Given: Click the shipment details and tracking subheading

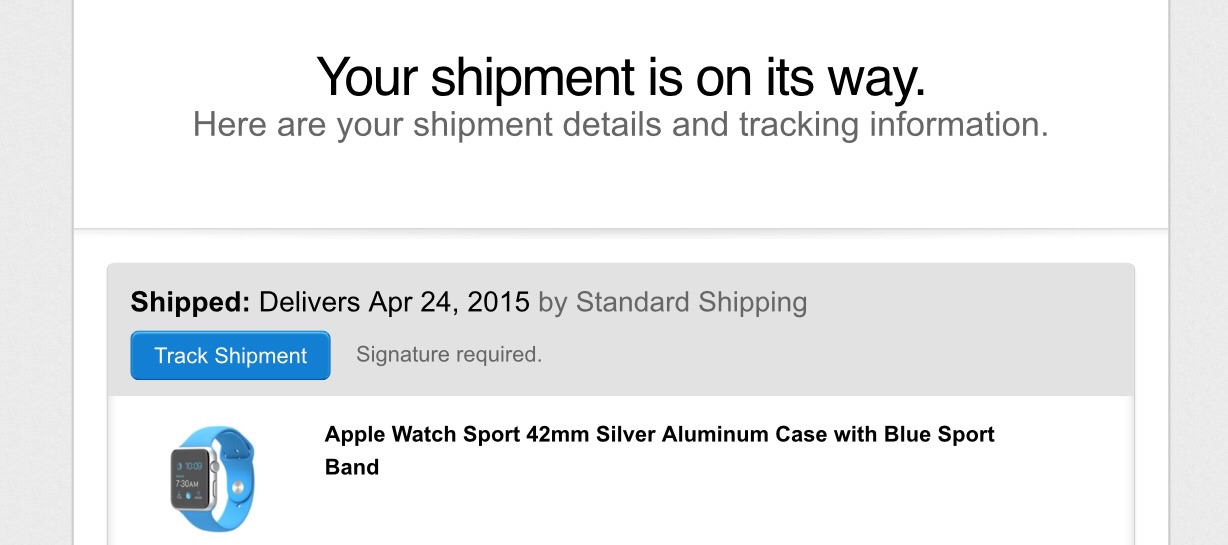Looking at the screenshot, I should pyautogui.click(x=620, y=125).
